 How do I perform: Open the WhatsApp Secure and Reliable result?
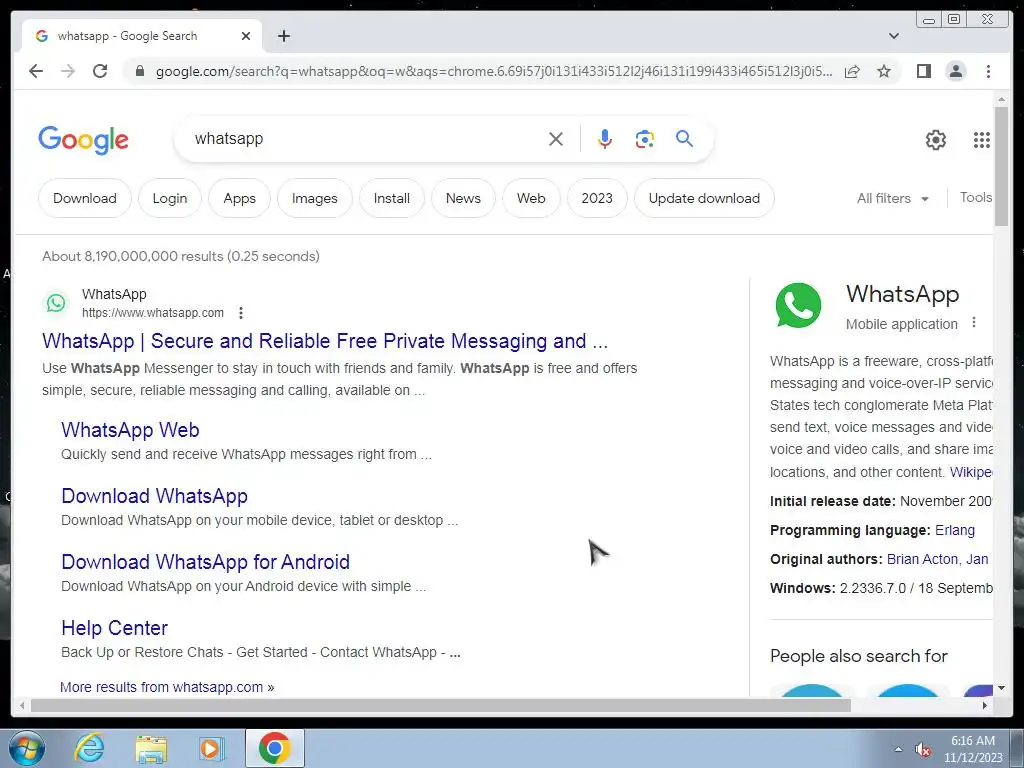coord(325,341)
